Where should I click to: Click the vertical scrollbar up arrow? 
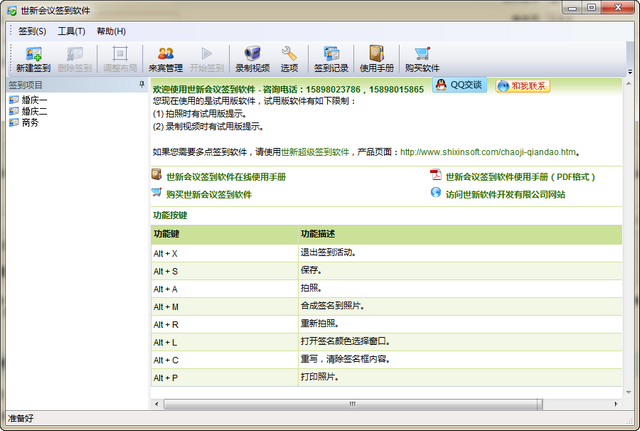[629, 84]
